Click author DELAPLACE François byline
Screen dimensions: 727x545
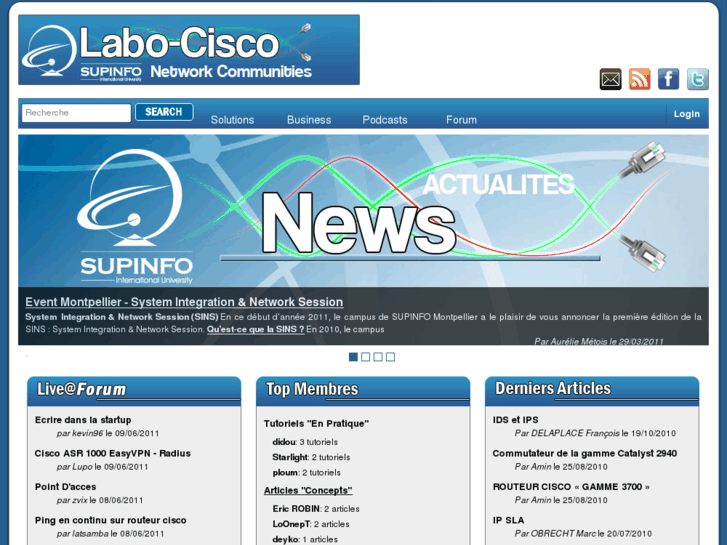click(575, 433)
